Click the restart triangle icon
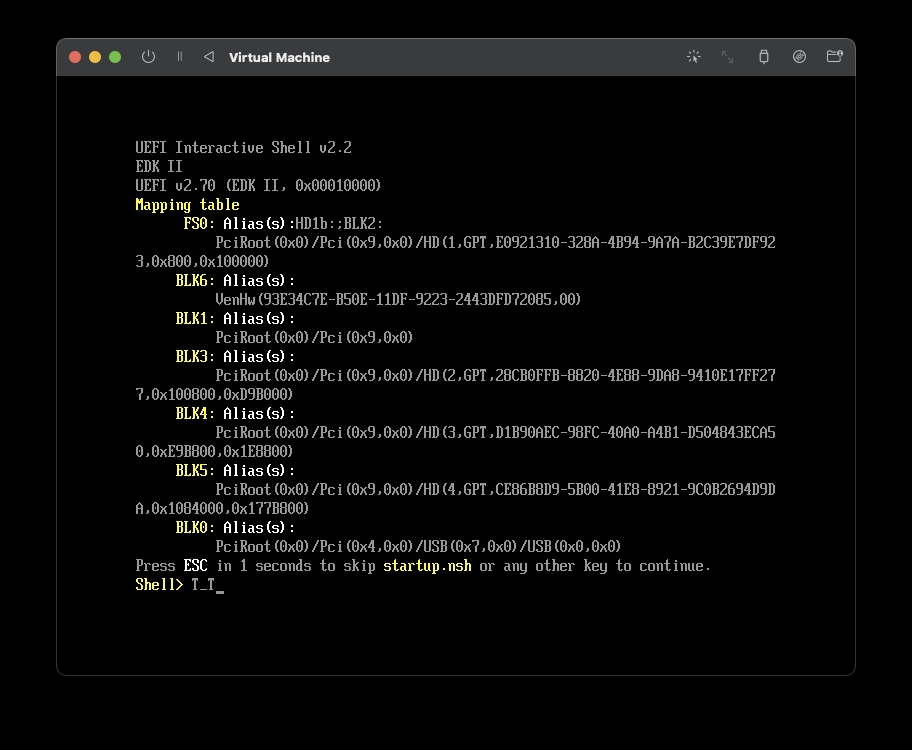 tap(209, 57)
